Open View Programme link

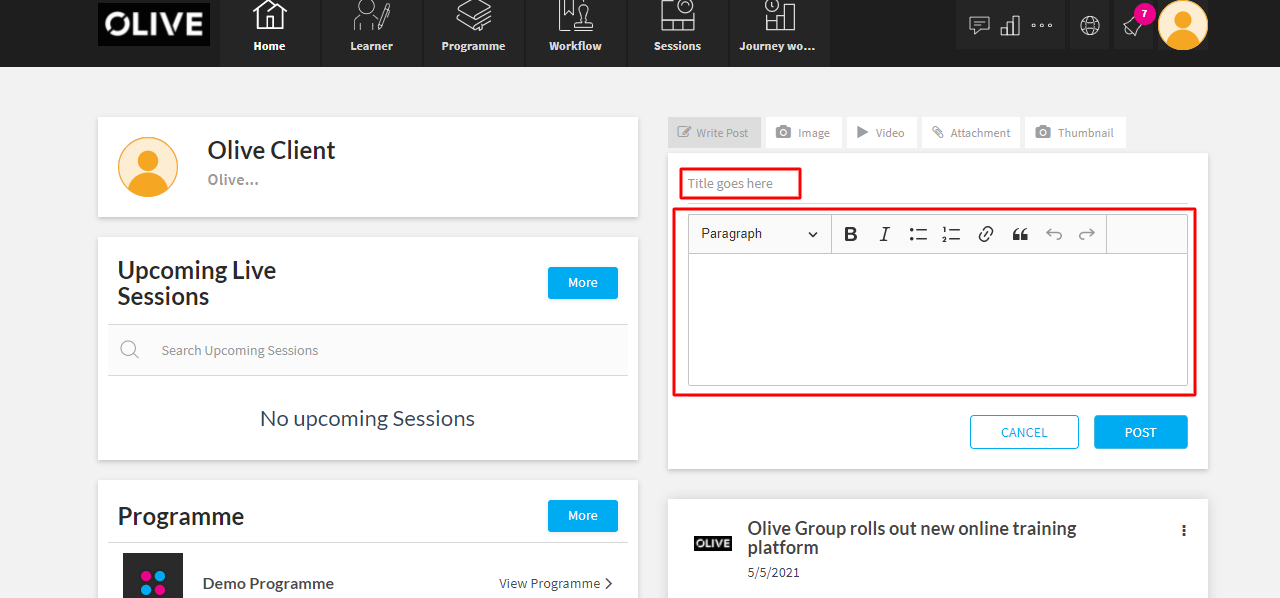(556, 583)
